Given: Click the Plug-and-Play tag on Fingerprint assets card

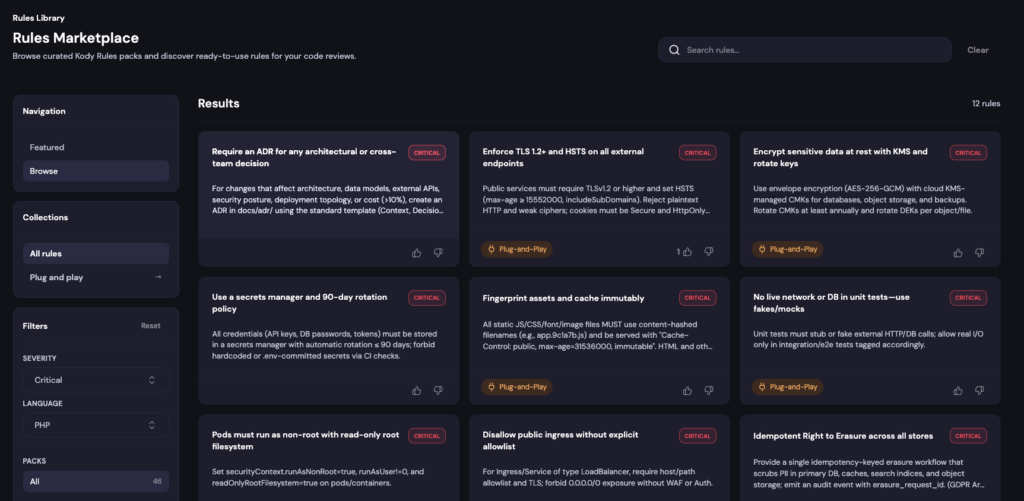Looking at the screenshot, I should pyautogui.click(x=517, y=387).
